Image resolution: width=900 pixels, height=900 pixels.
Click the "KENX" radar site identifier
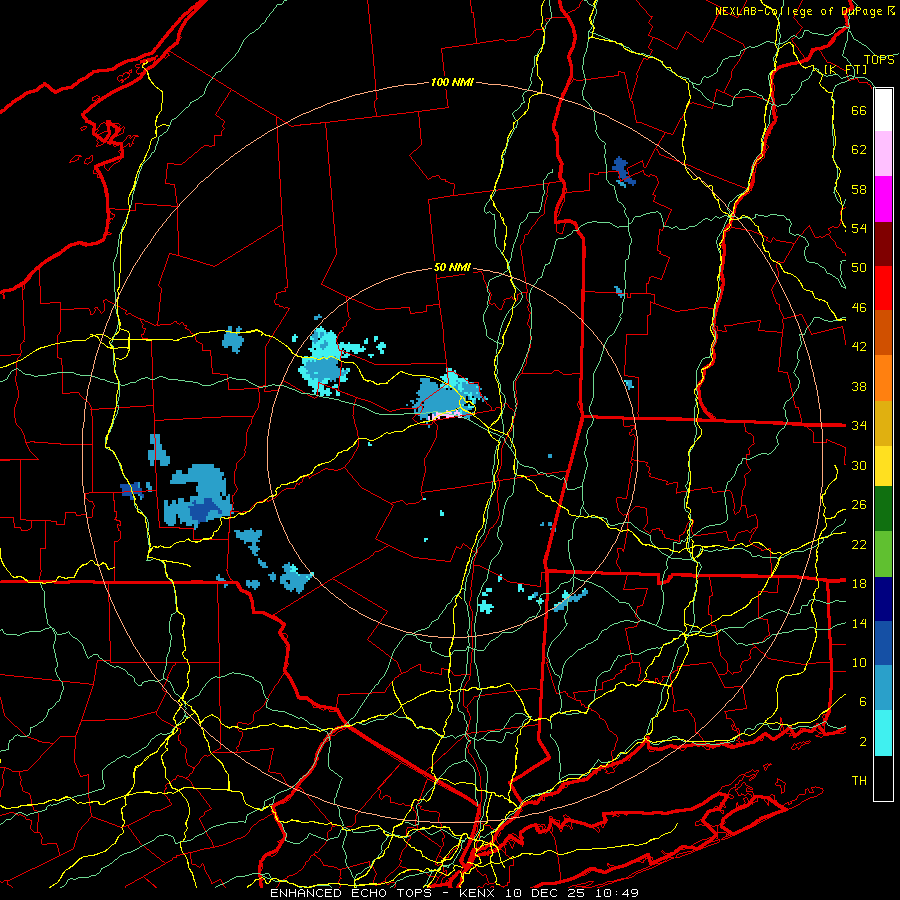point(478,893)
